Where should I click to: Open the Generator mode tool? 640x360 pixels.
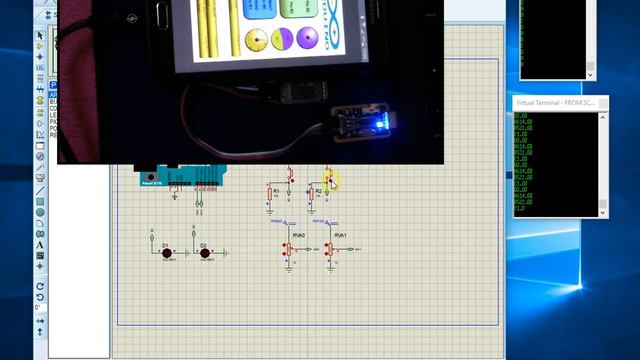[x=40, y=156]
